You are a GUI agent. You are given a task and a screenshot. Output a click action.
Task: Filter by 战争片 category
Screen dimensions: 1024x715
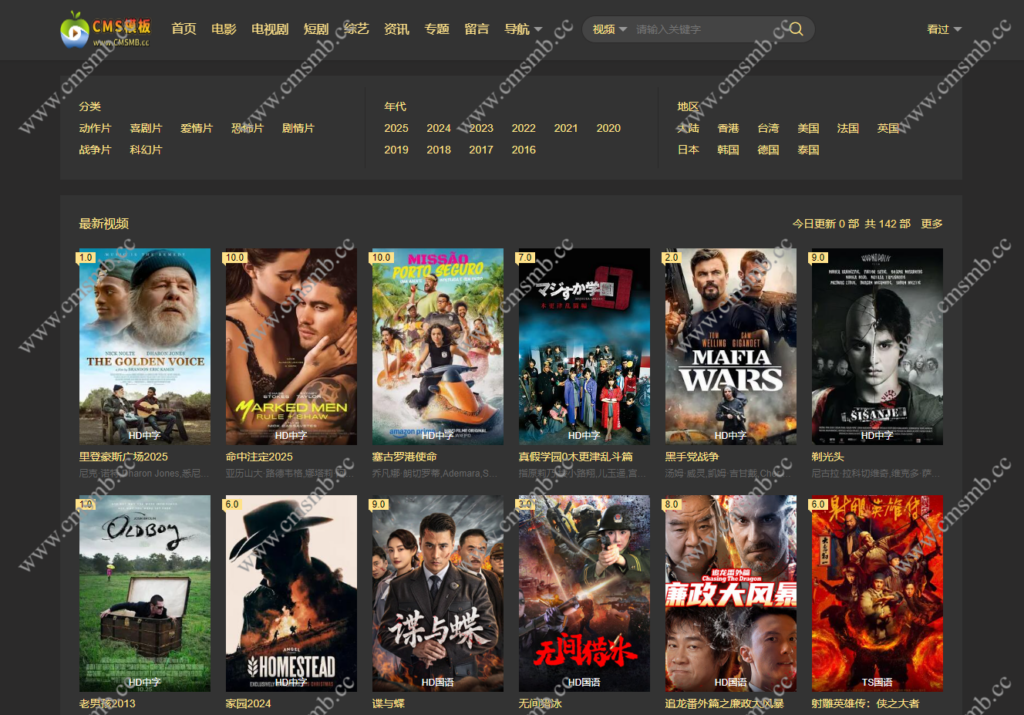(x=95, y=150)
